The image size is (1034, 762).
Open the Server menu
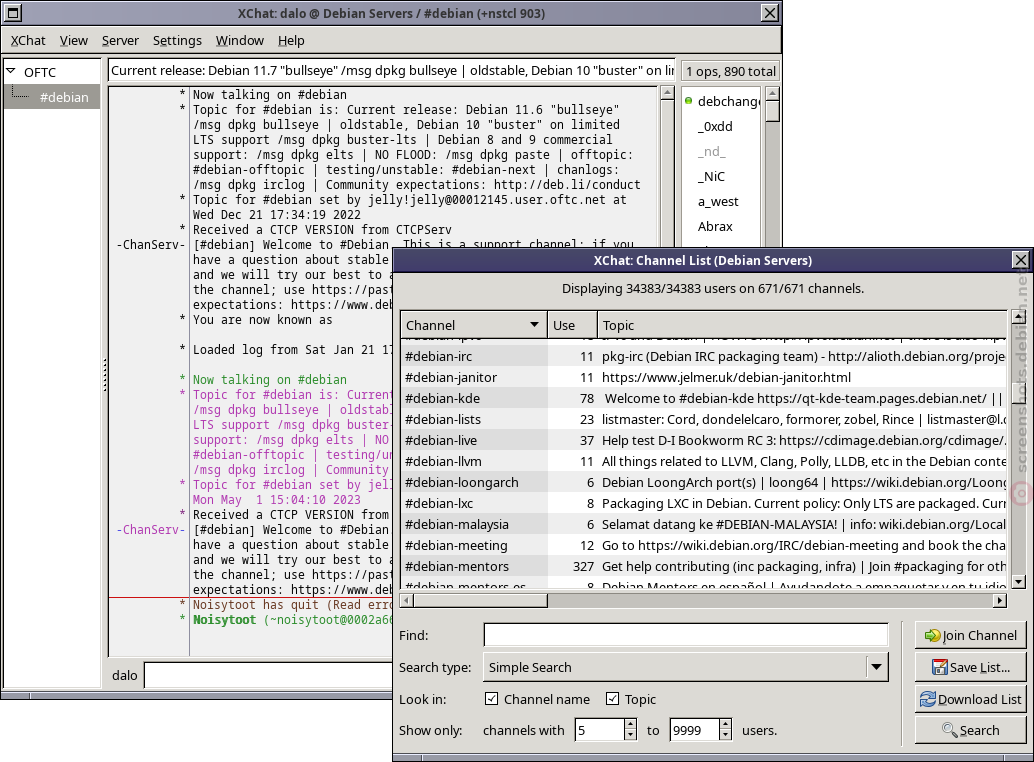(120, 41)
